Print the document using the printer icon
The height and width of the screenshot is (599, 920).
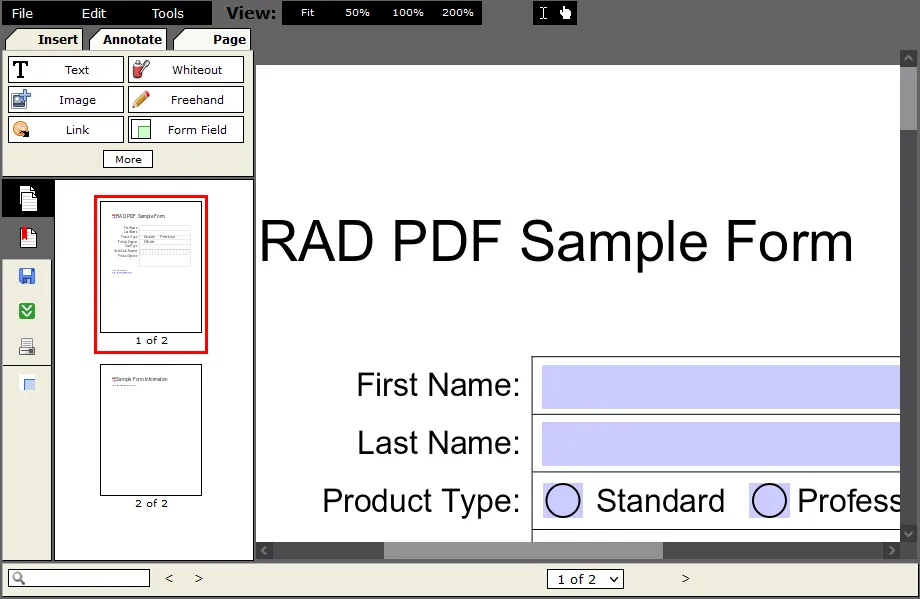coord(26,346)
